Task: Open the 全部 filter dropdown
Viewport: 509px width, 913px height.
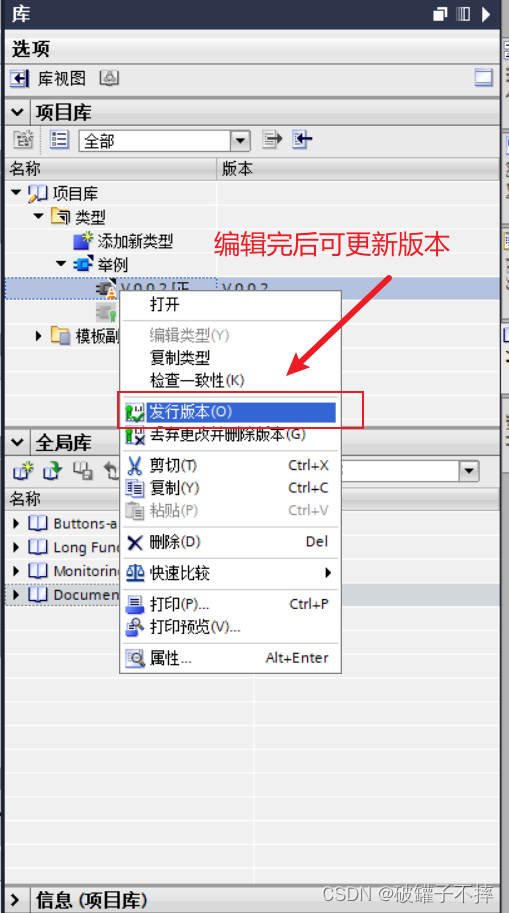Action: pyautogui.click(x=239, y=140)
